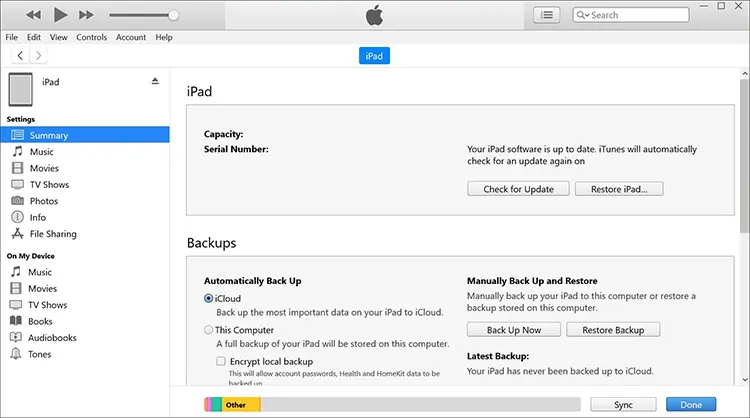The image size is (750, 418).
Task: Click the green storage bar segment
Action: [x=217, y=405]
